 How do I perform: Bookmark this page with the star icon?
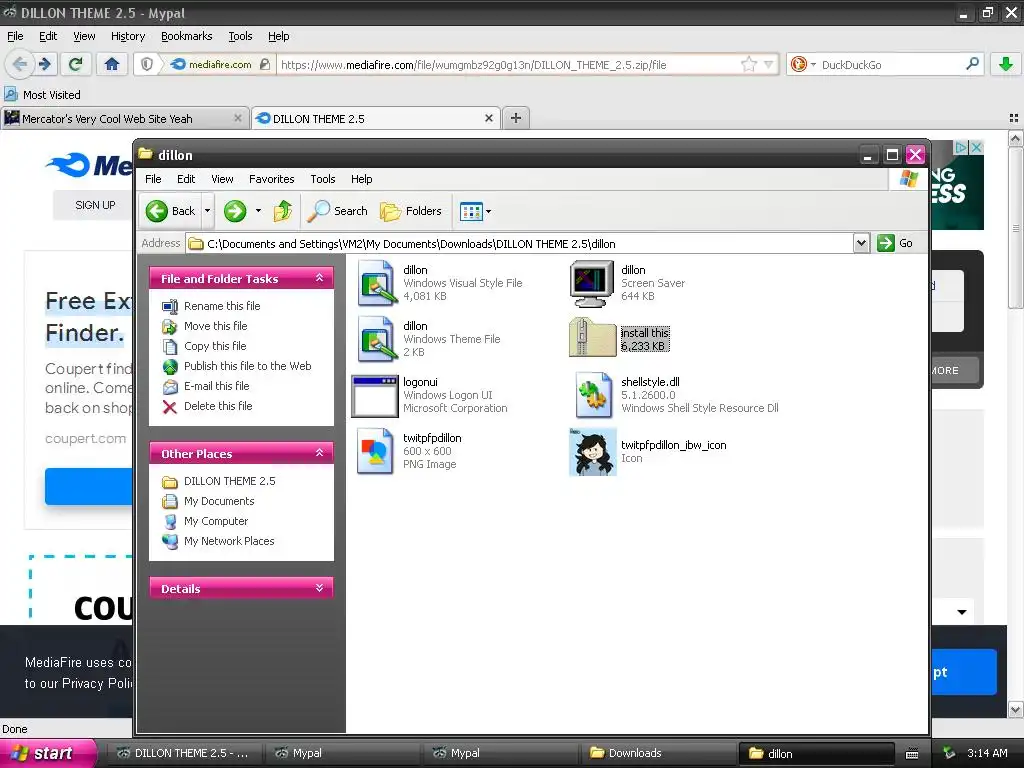click(748, 64)
